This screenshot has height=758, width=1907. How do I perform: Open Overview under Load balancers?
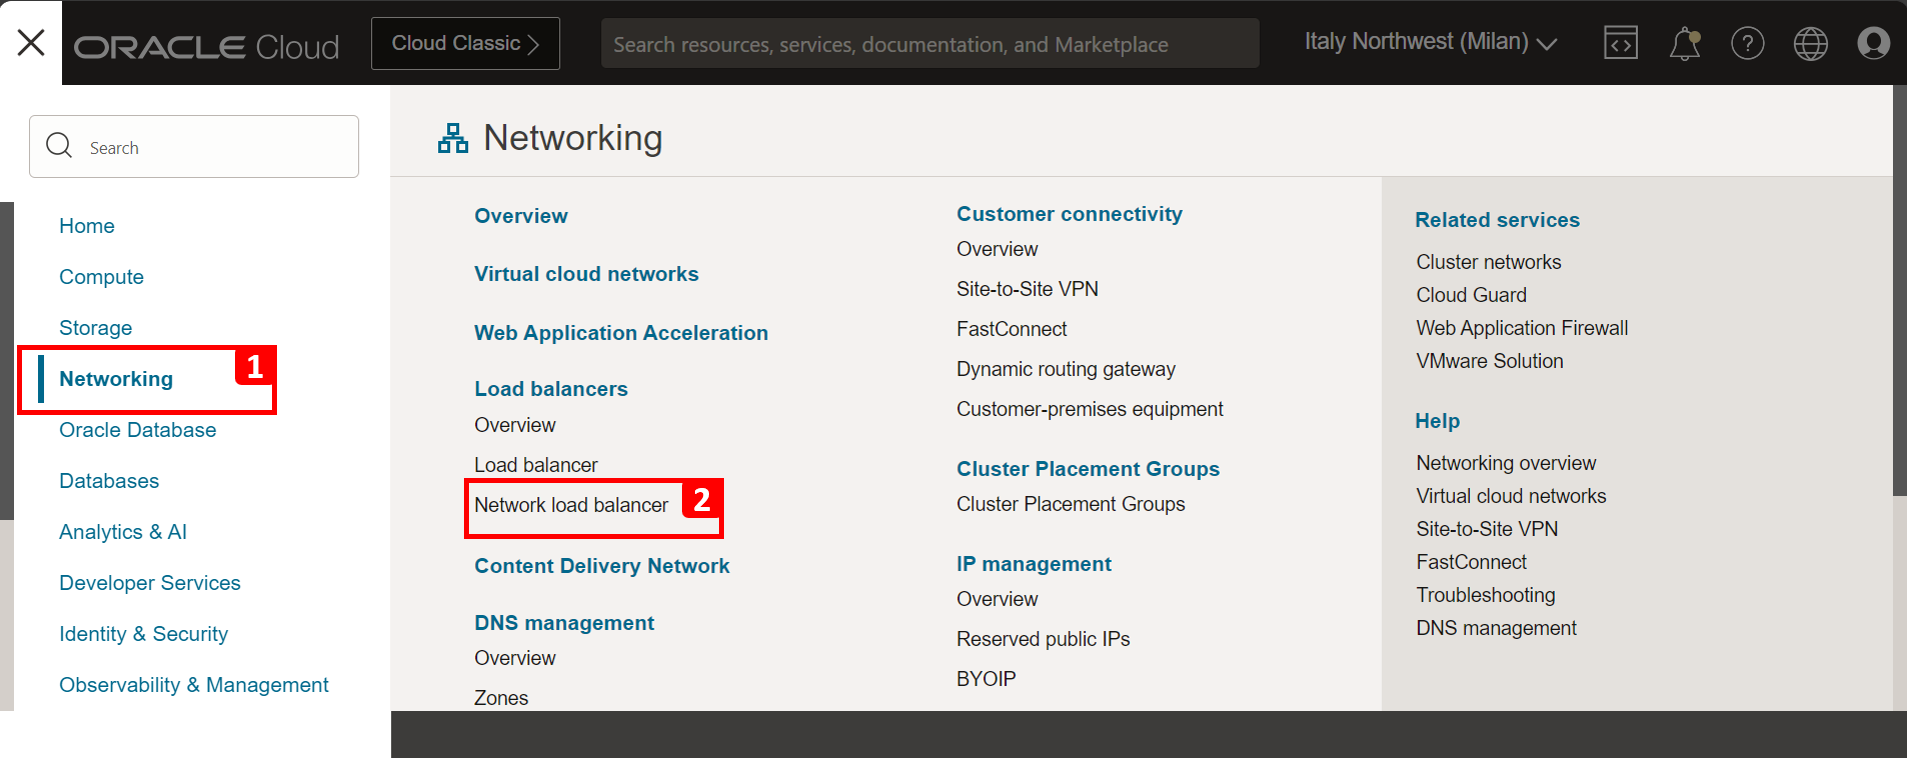pyautogui.click(x=515, y=425)
